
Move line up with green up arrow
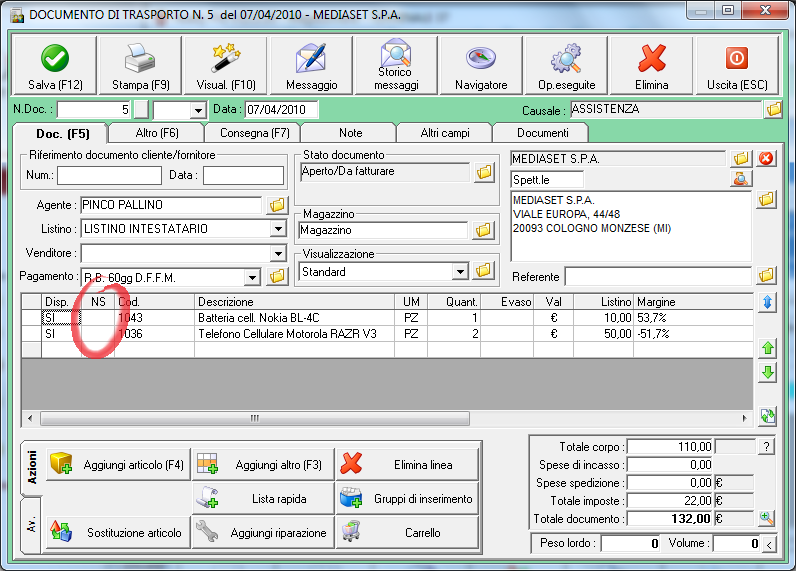(768, 348)
